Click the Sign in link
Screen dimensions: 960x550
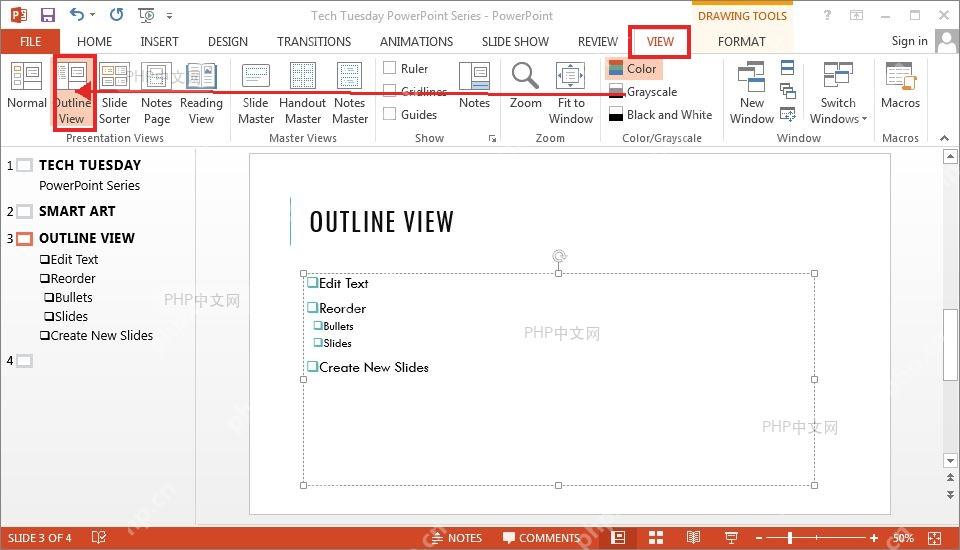click(909, 41)
